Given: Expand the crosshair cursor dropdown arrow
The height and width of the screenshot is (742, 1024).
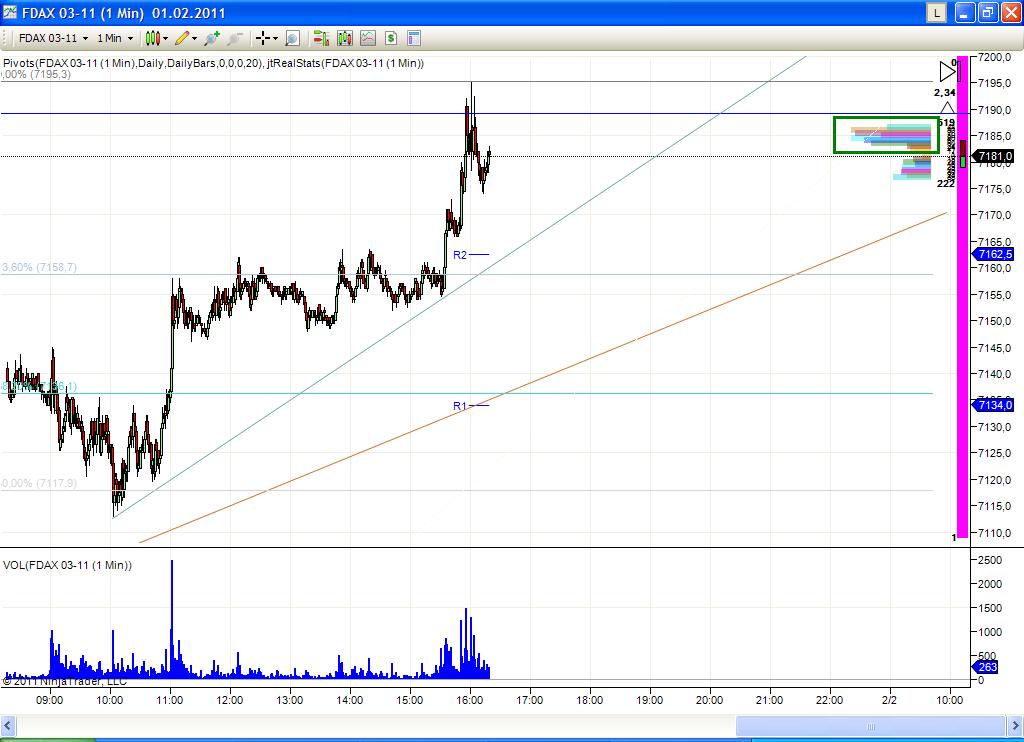Looking at the screenshot, I should 274,38.
